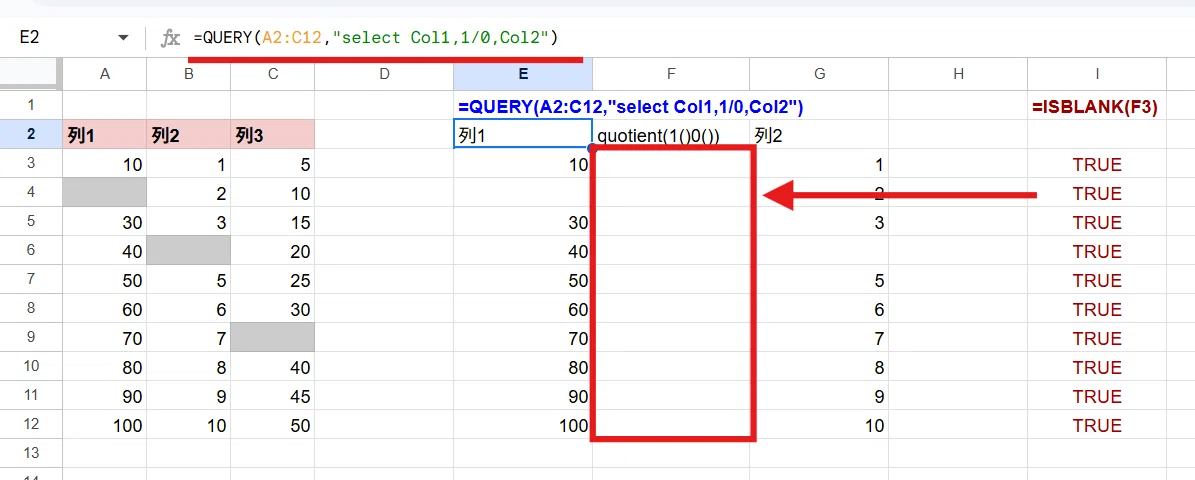The height and width of the screenshot is (480, 1195).
Task: Click cell E5 with value 30
Action: [523, 222]
